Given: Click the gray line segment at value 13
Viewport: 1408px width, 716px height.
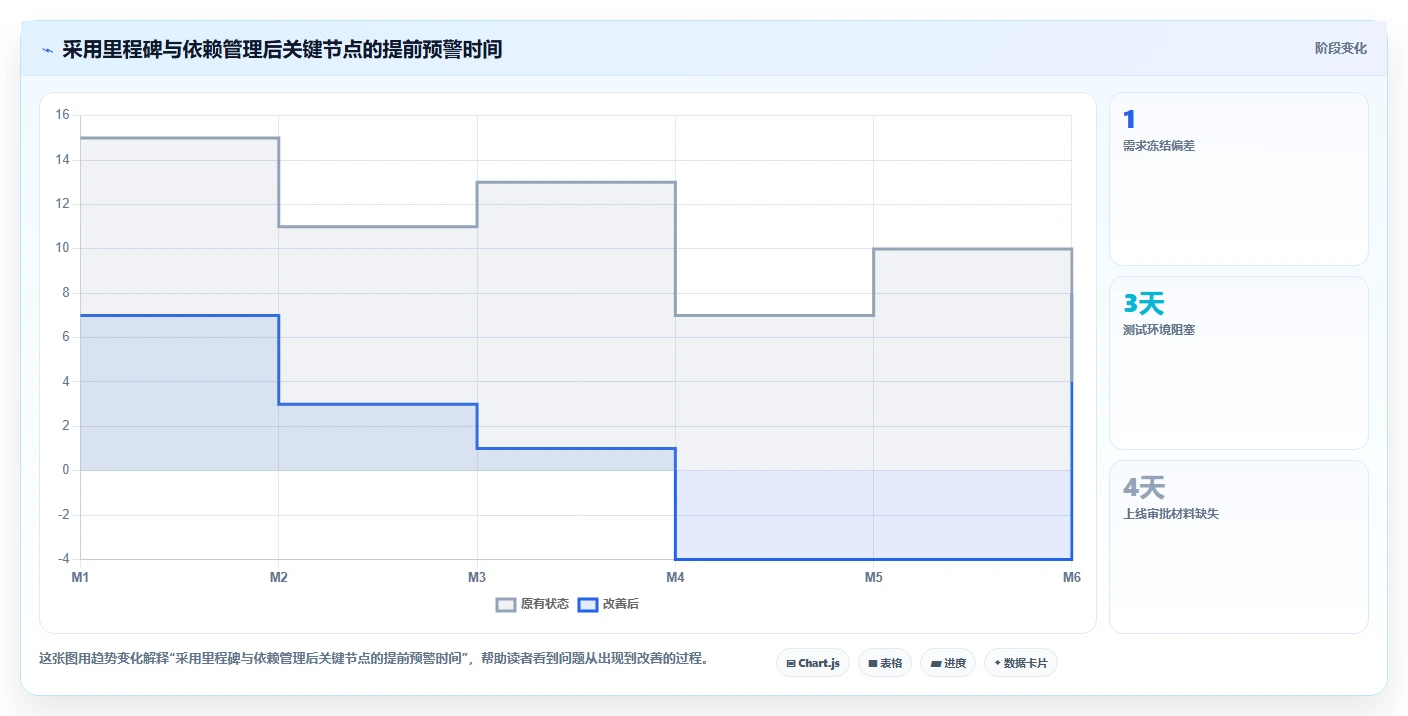Looking at the screenshot, I should point(576,182).
